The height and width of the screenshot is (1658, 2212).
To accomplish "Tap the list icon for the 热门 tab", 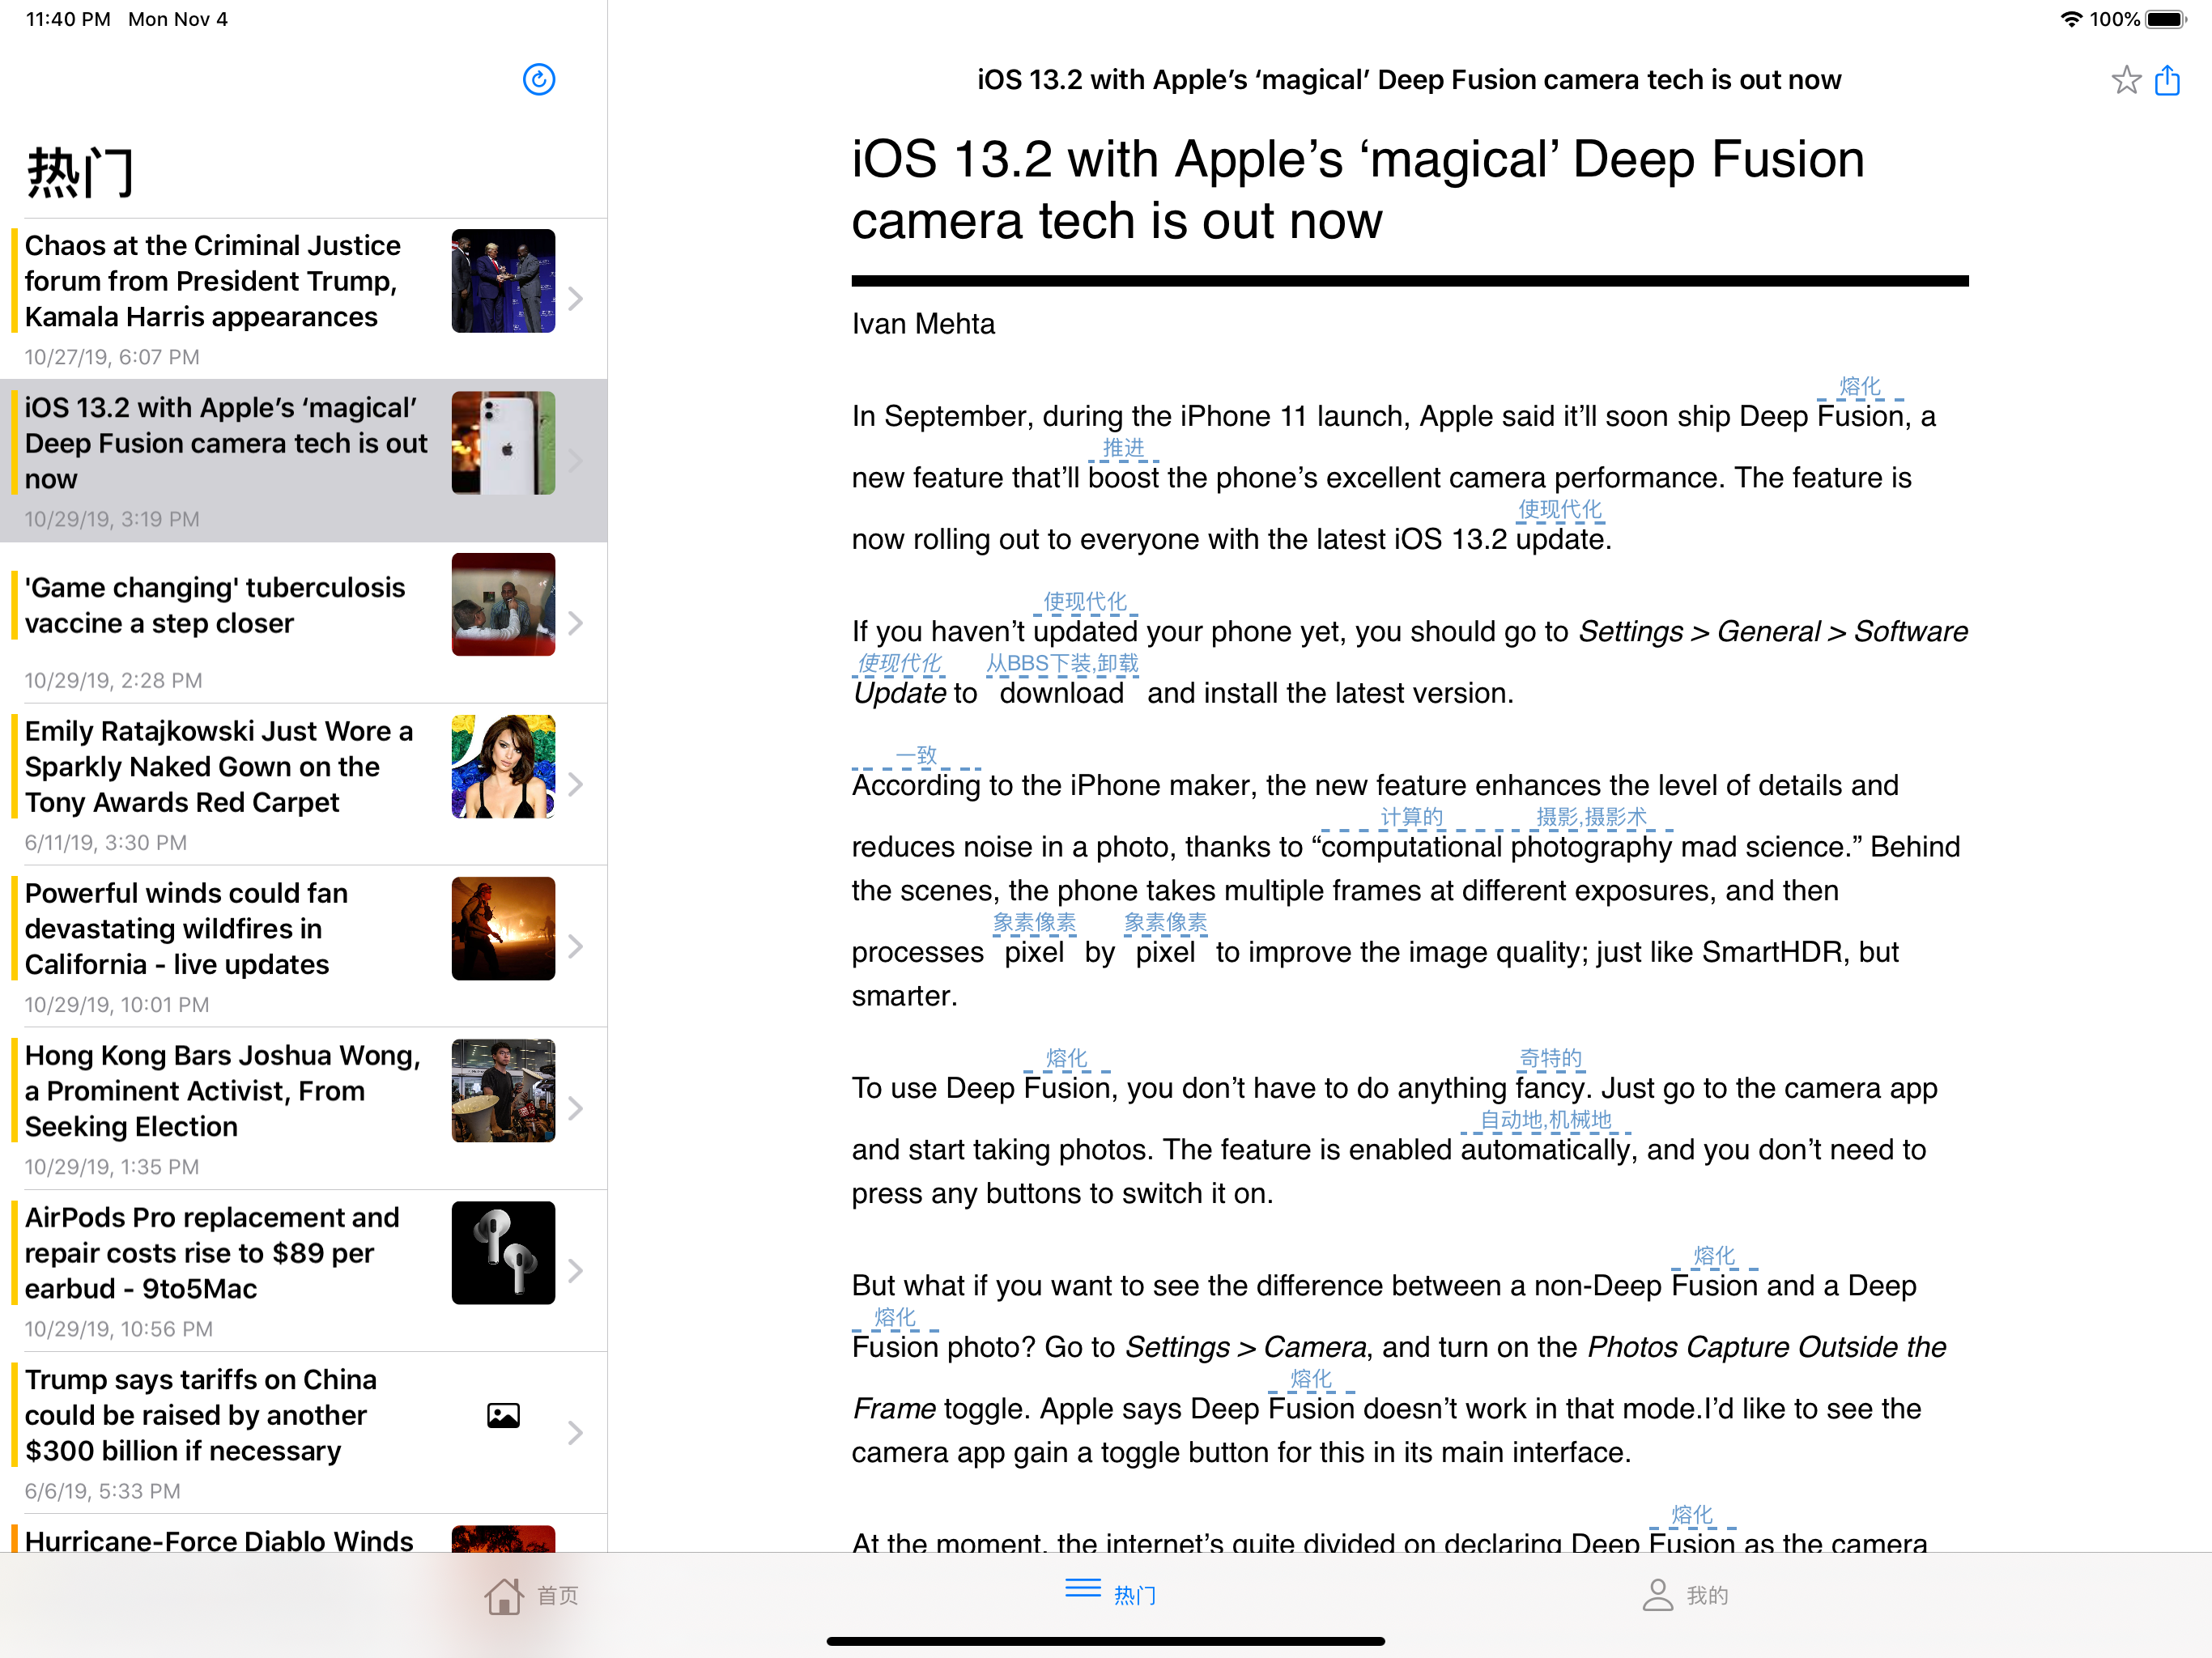I will [x=1083, y=1588].
